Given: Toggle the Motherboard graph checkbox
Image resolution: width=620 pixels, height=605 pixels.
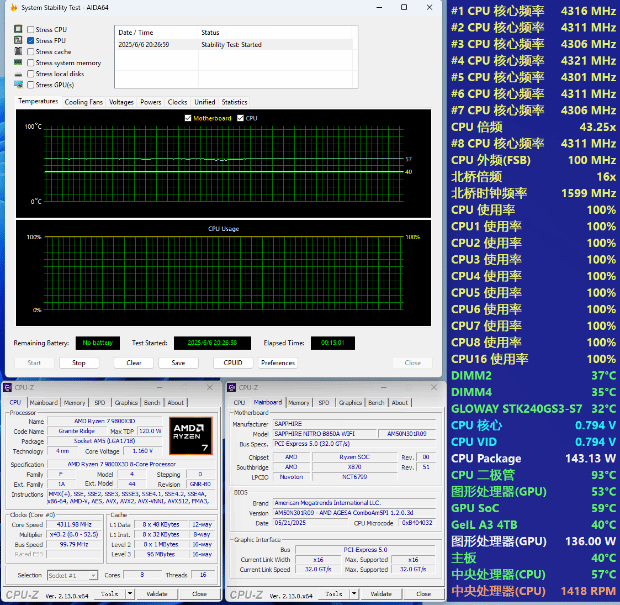Looking at the screenshot, I should pos(188,118).
